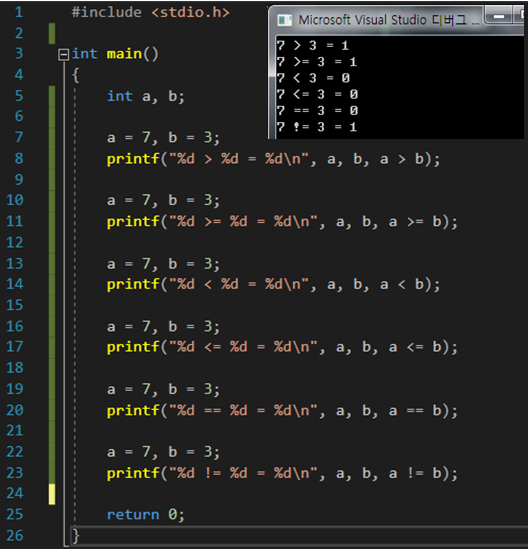Click line number 24 in the gutter
This screenshot has width=528, height=549.
point(15,493)
